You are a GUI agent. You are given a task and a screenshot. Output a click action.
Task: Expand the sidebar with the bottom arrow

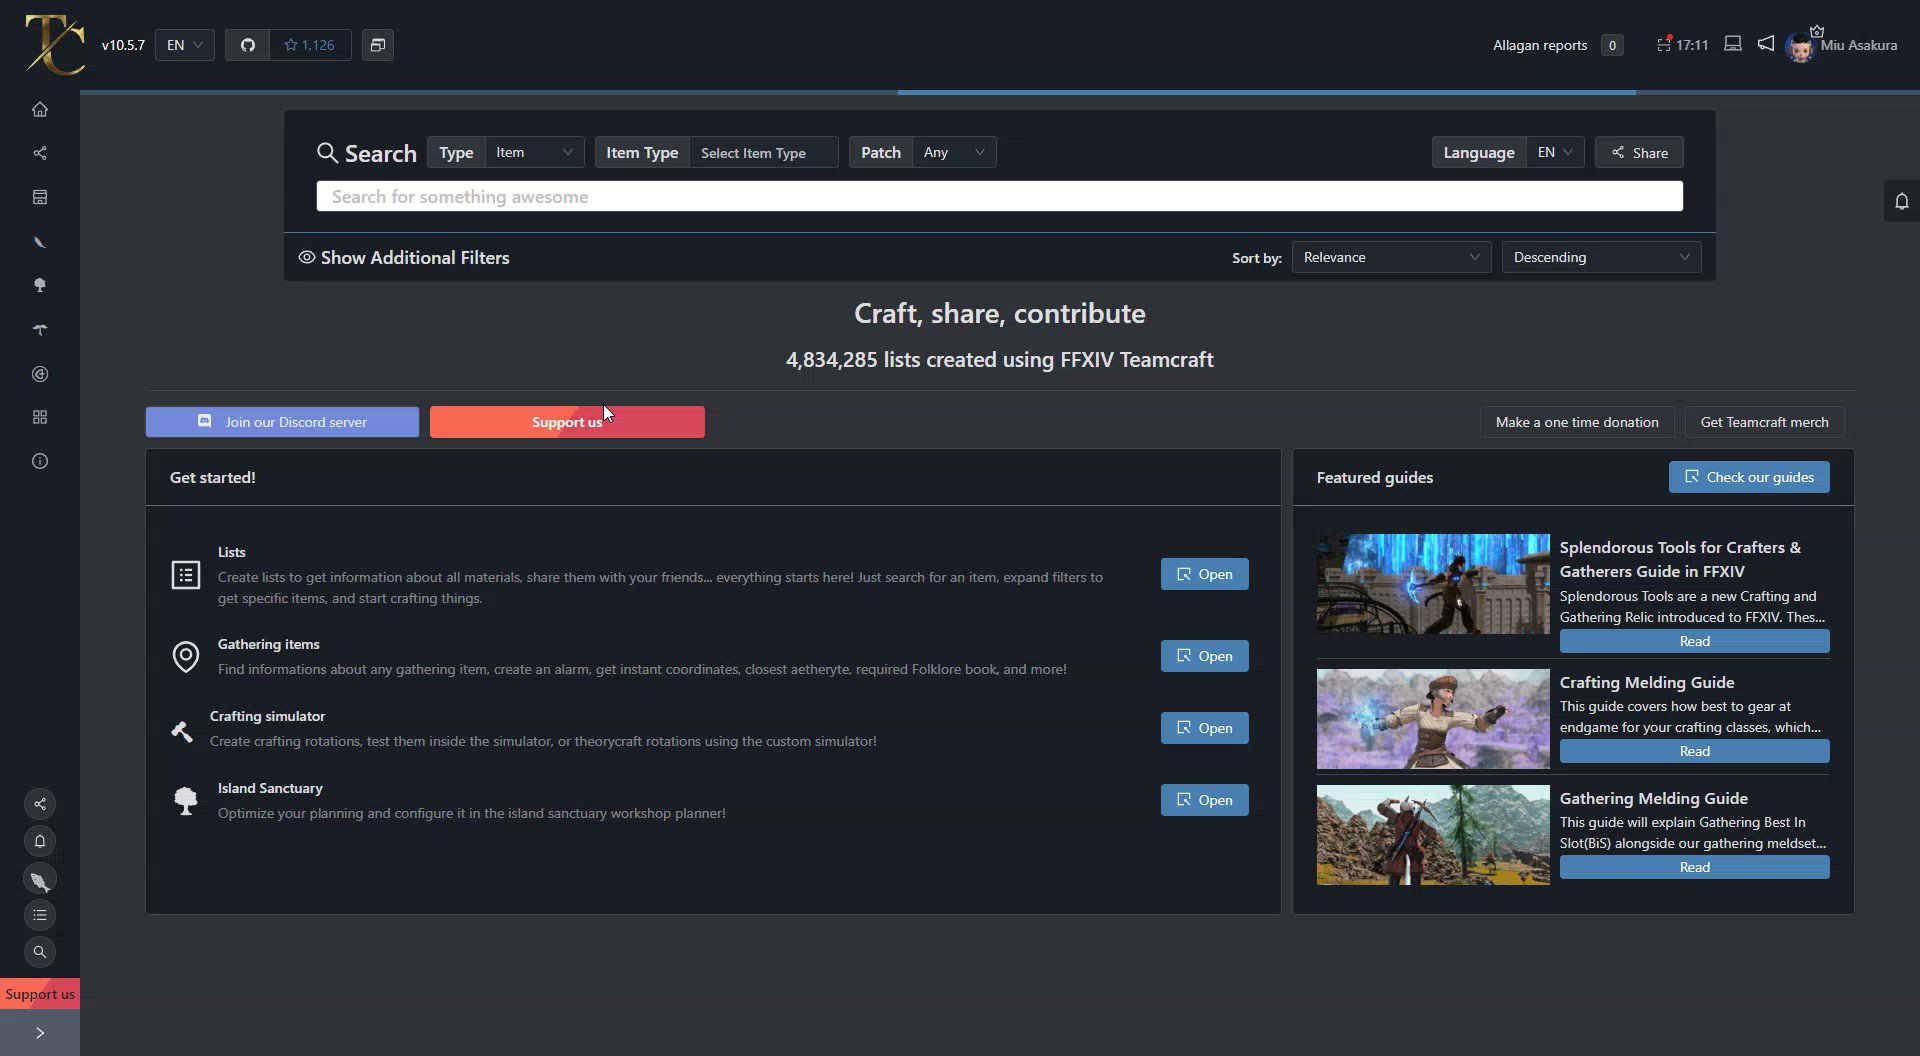(x=40, y=1033)
